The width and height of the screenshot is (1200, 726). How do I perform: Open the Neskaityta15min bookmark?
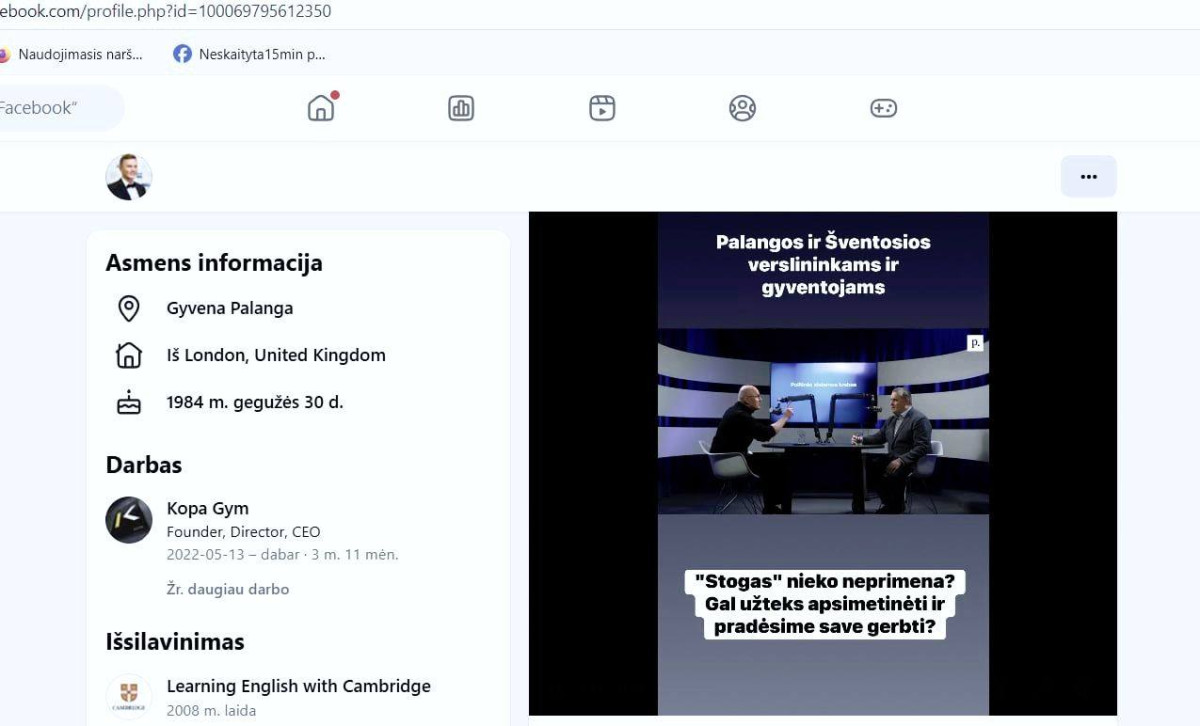pyautogui.click(x=249, y=54)
